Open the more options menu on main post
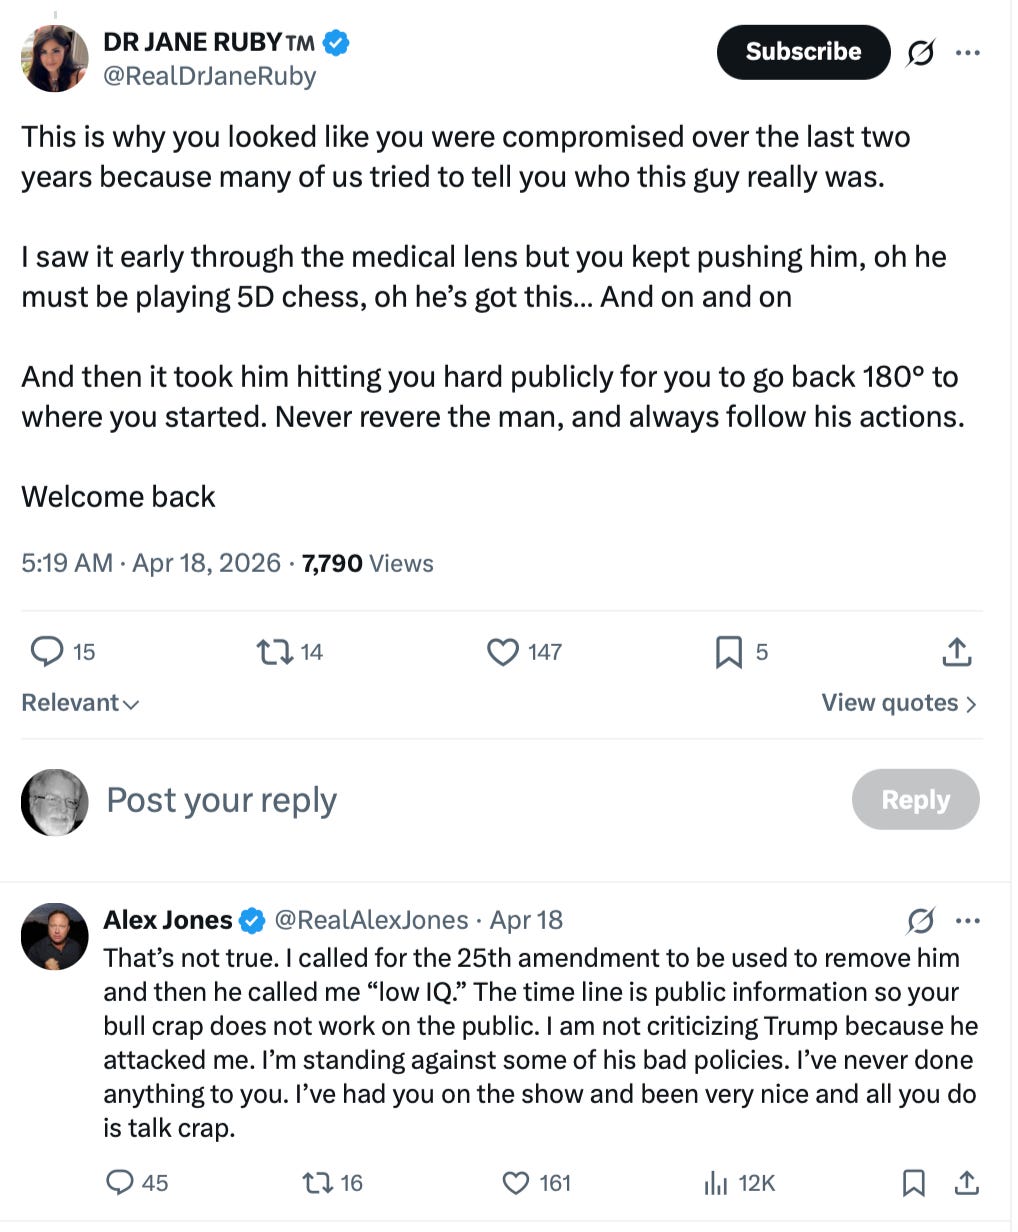Viewport: 1018px width, 1232px height. click(x=968, y=53)
